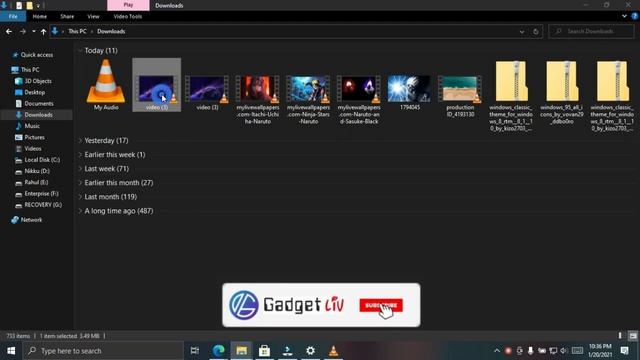The width and height of the screenshot is (640, 360).
Task: Open Desktop folder in the sidebar
Action: coord(30,92)
